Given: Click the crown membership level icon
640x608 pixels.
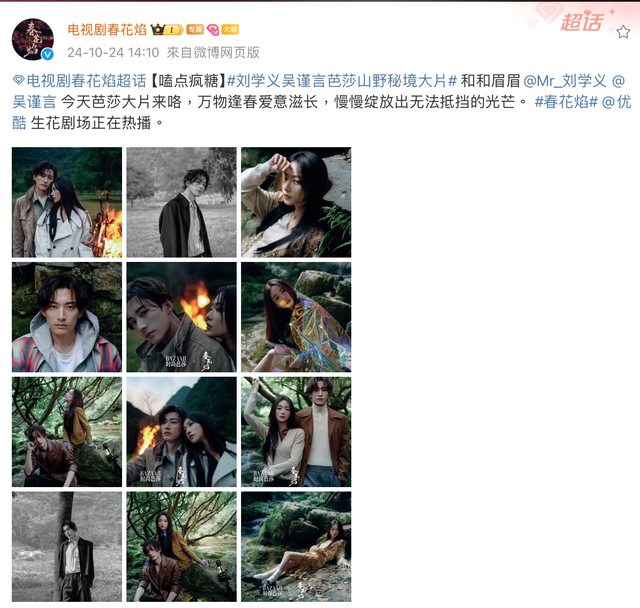Looking at the screenshot, I should tap(167, 29).
